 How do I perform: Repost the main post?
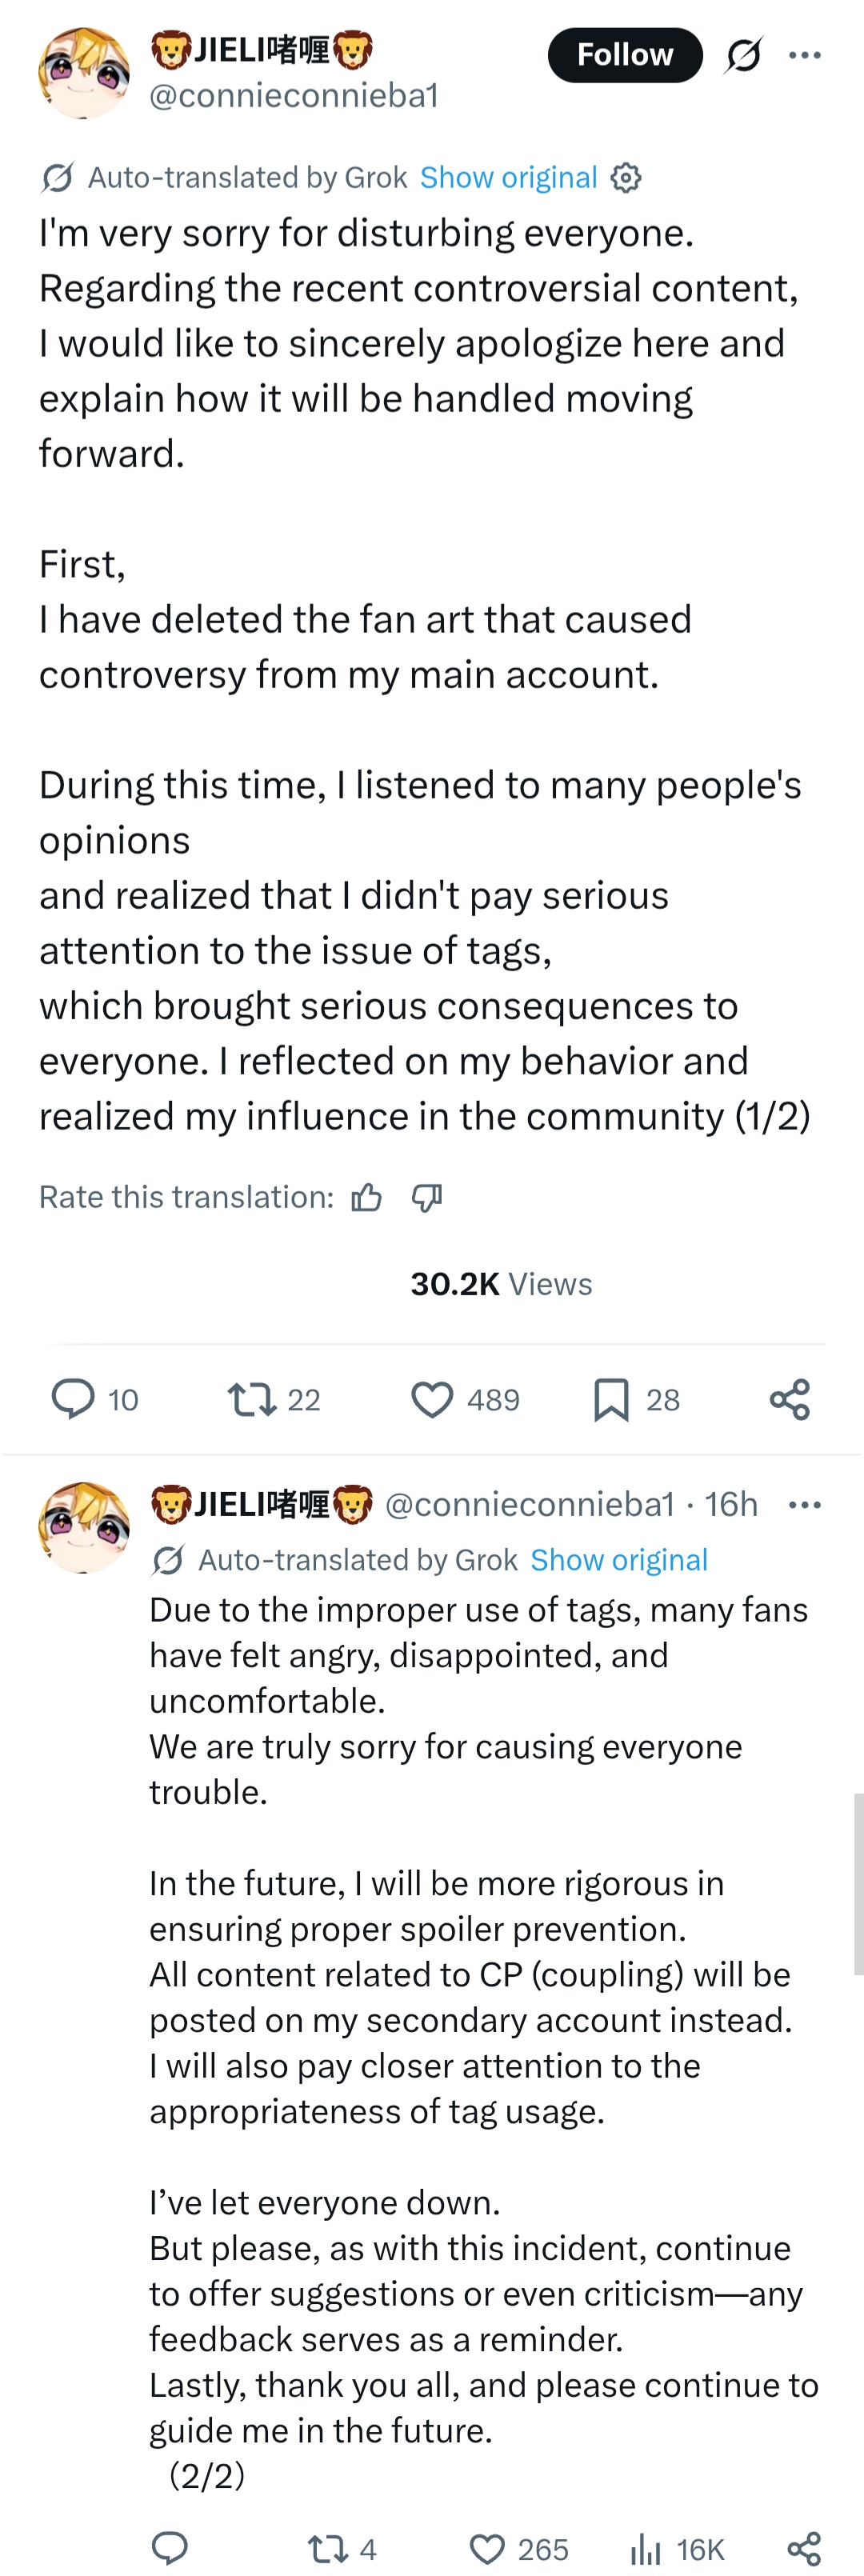(x=252, y=1399)
